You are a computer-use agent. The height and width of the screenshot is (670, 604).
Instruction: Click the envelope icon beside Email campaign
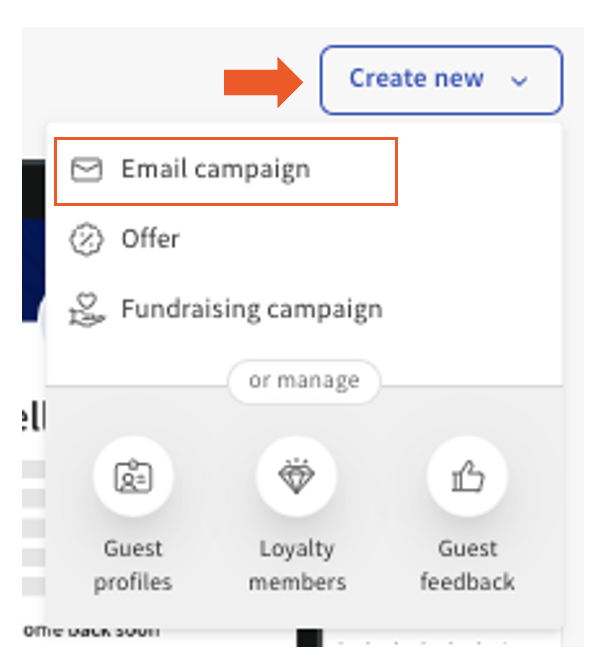pos(87,170)
